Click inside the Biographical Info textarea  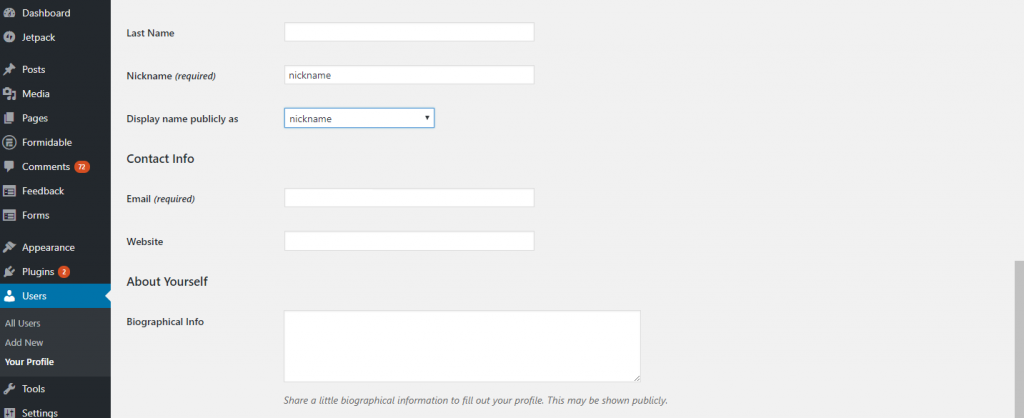coord(462,346)
